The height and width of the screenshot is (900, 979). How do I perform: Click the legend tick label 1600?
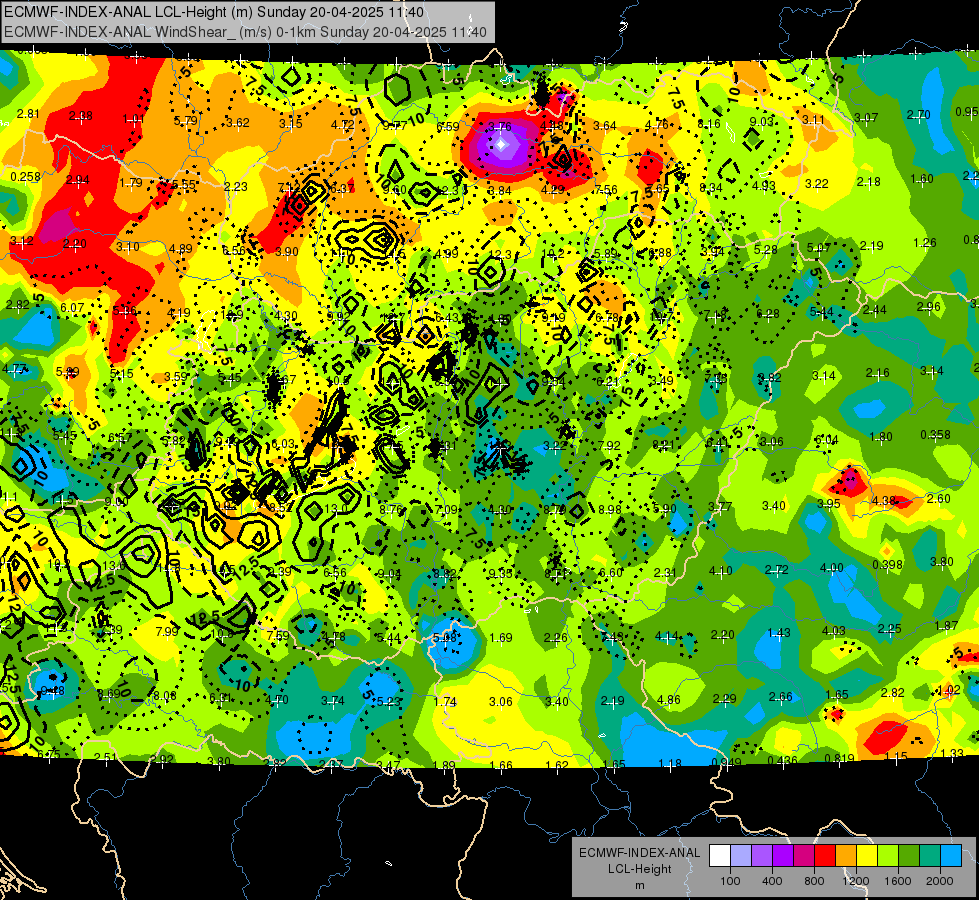[x=898, y=881]
